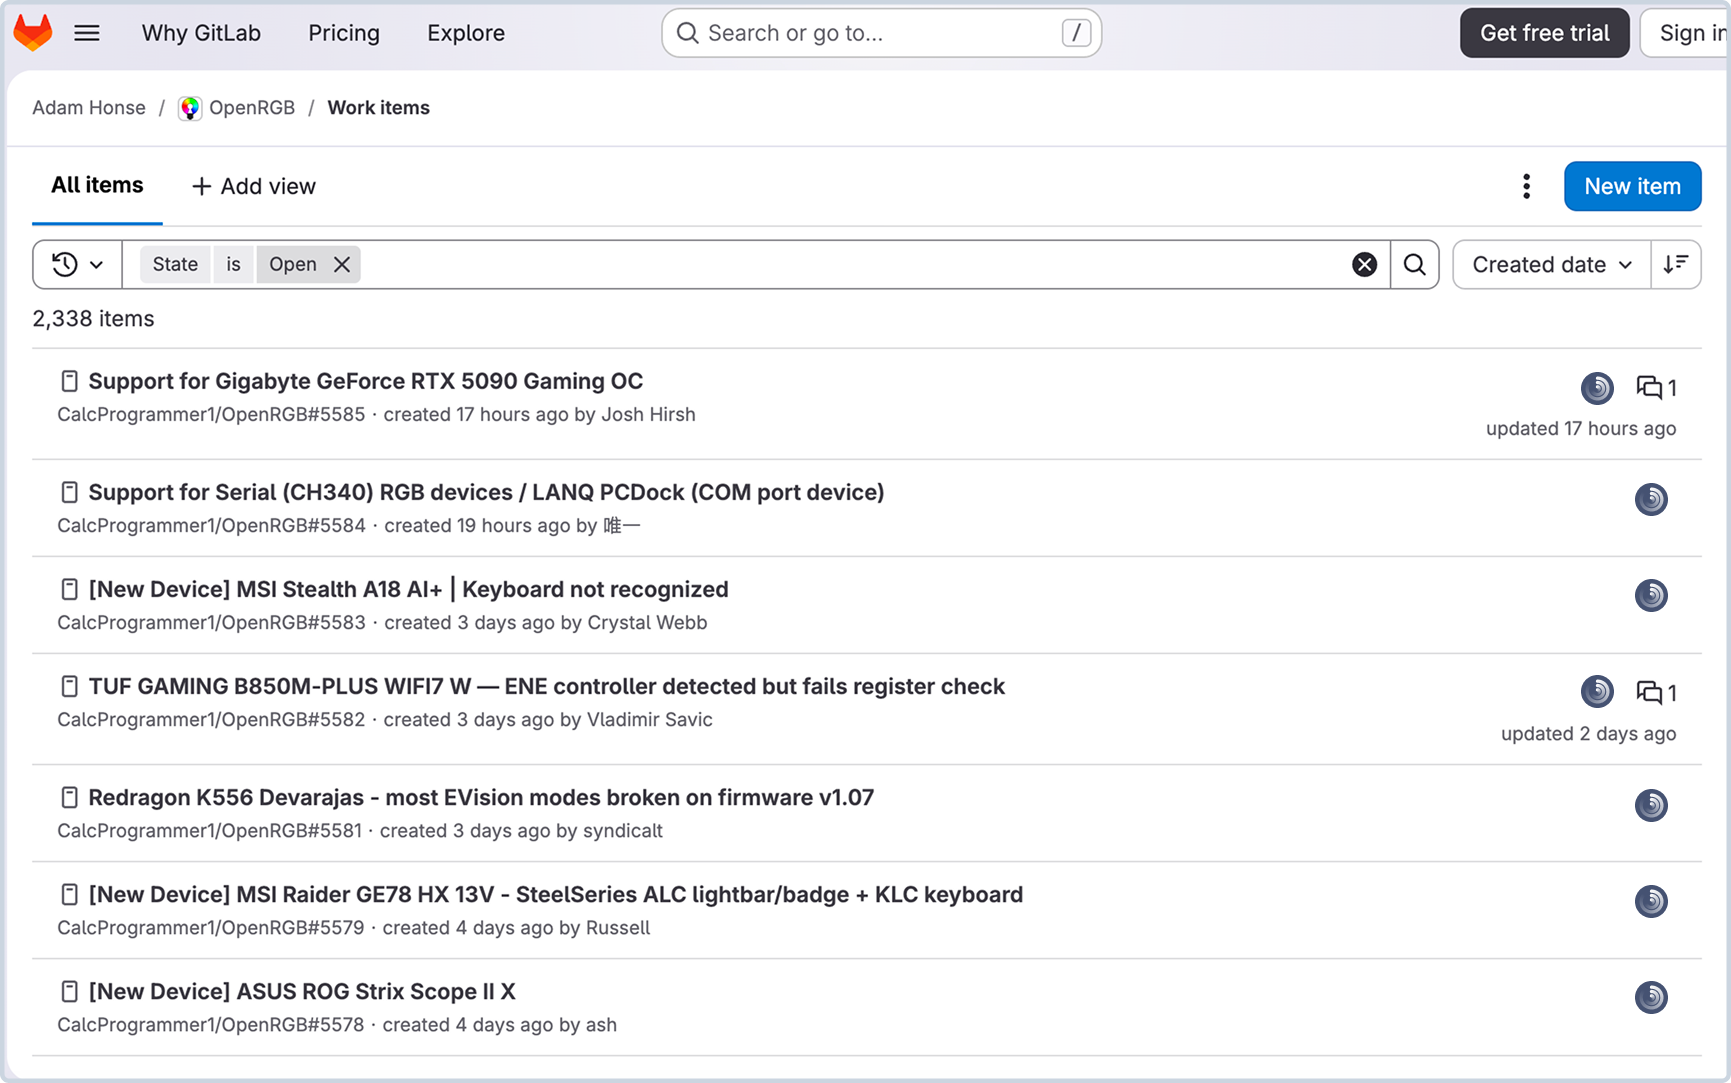Open the three-dot actions menu
This screenshot has width=1731, height=1083.
pyautogui.click(x=1526, y=186)
